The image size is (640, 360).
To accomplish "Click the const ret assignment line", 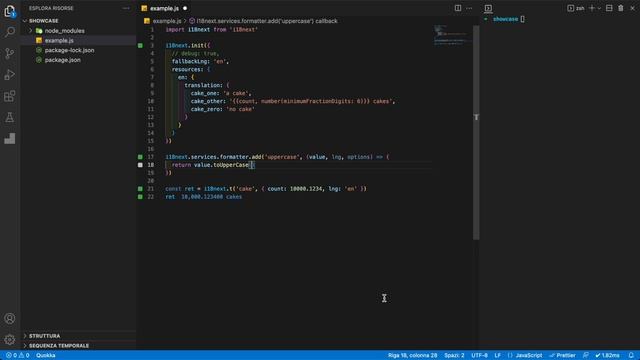I will point(266,189).
